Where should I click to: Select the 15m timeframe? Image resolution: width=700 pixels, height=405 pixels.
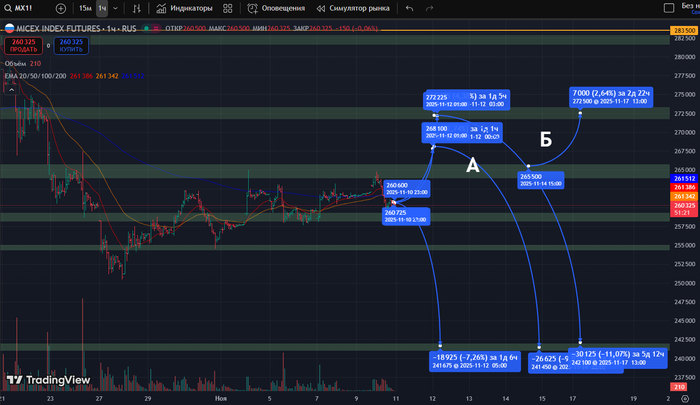click(x=86, y=8)
